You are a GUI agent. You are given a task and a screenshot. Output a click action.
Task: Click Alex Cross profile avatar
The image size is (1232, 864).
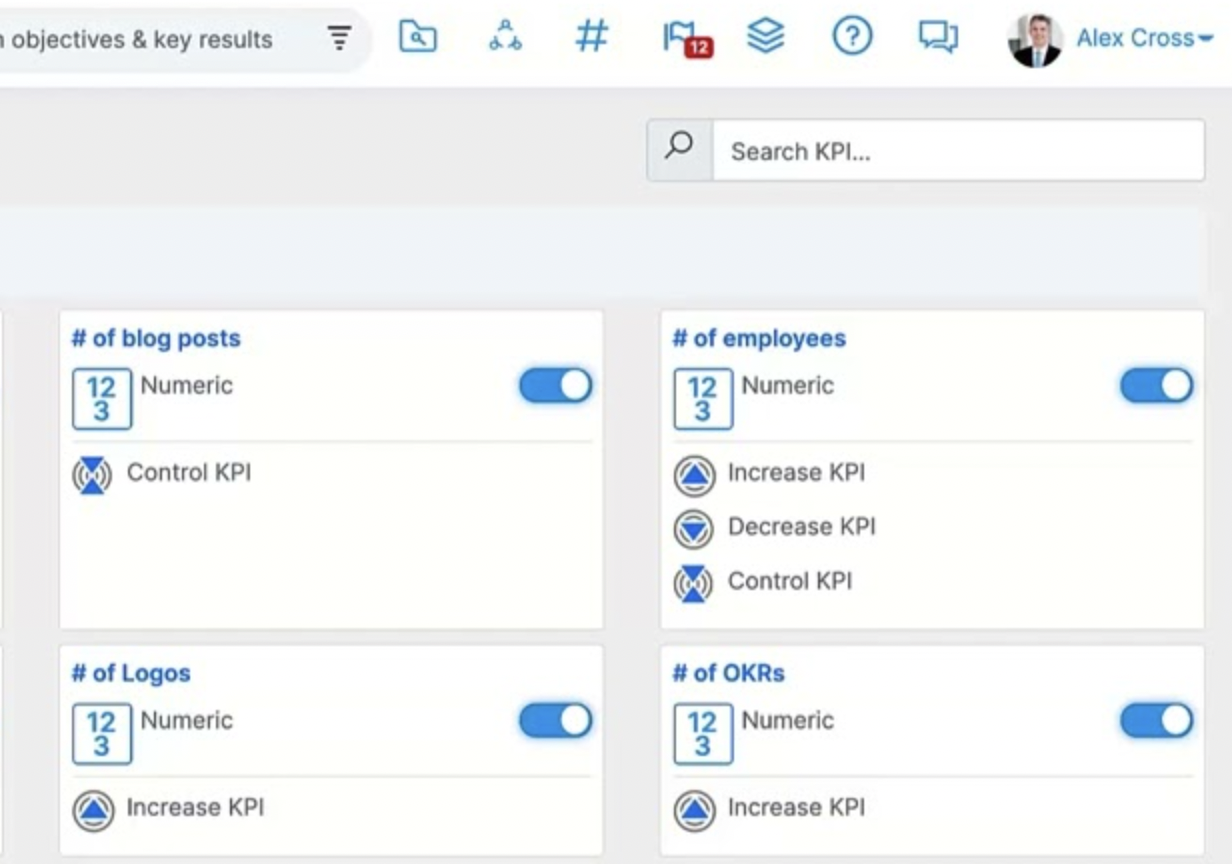pos(1035,40)
